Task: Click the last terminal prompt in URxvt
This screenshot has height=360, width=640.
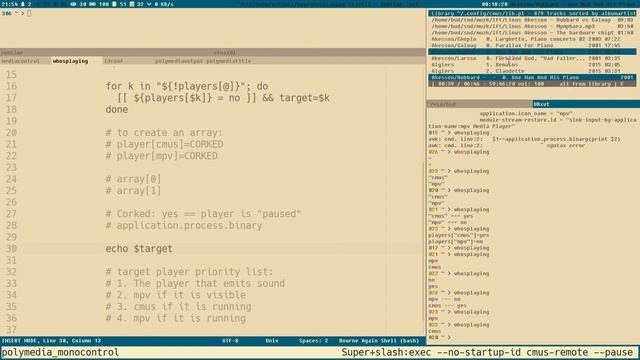Action: (439, 338)
